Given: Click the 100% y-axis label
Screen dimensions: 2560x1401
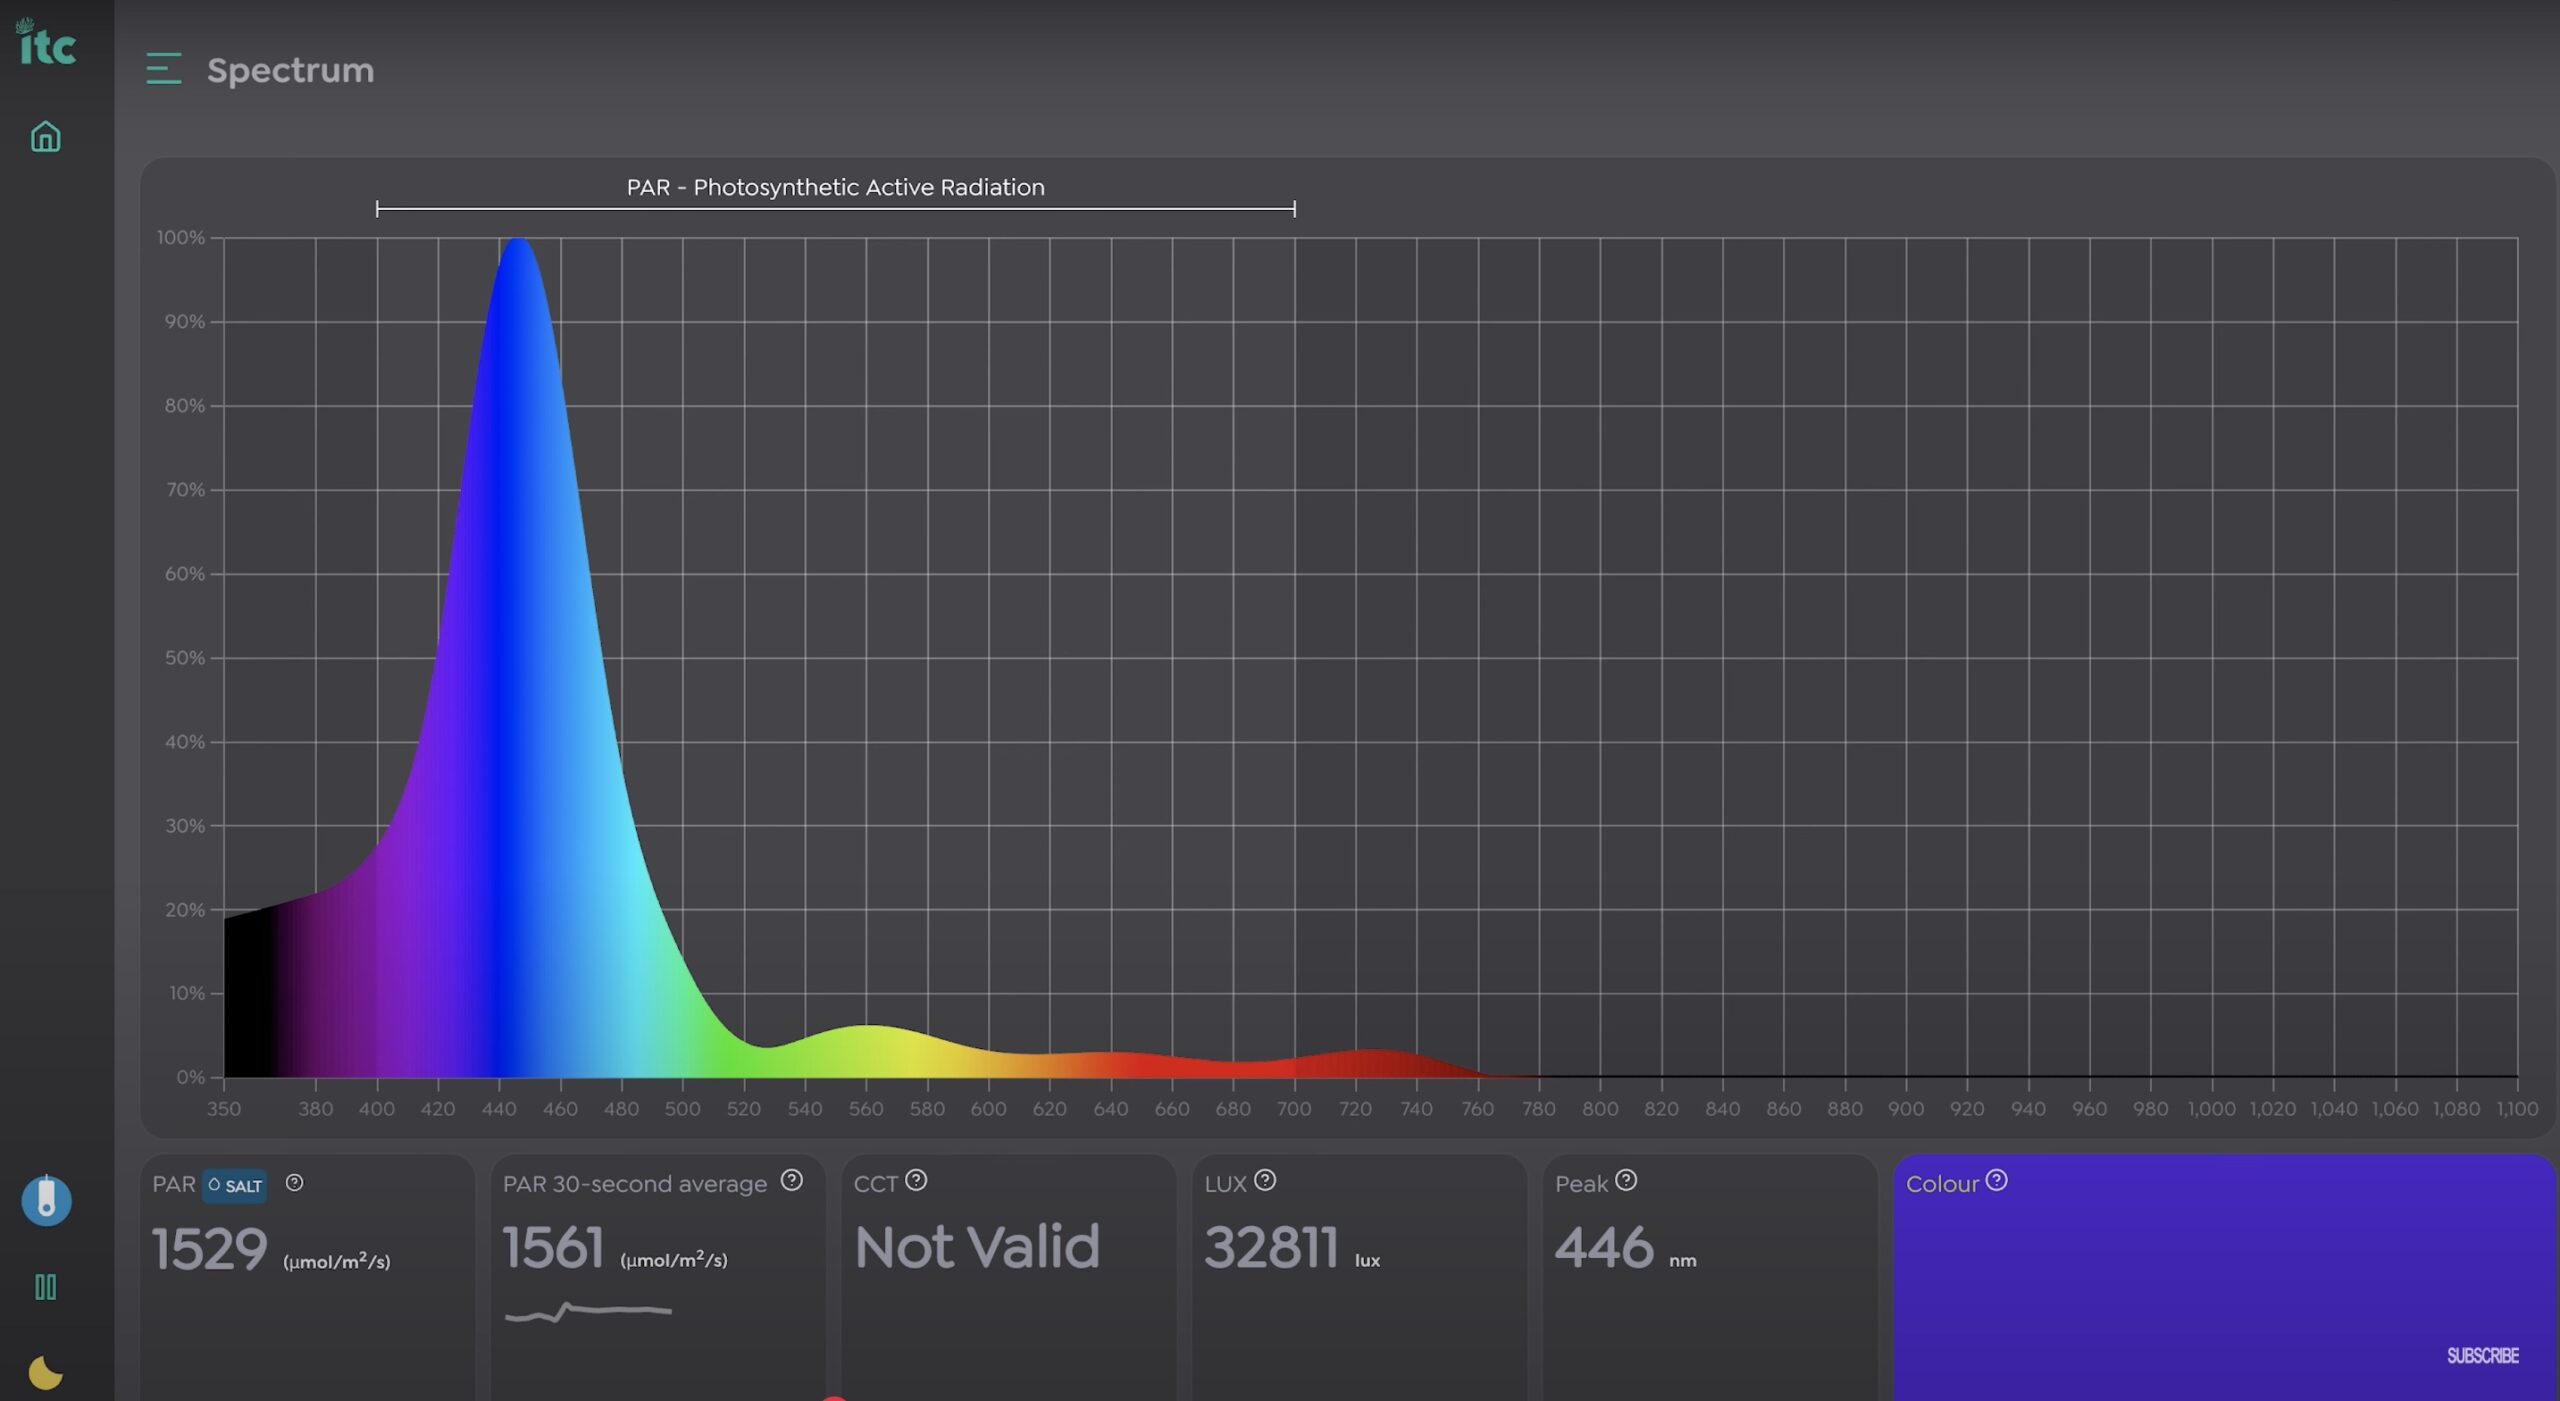Looking at the screenshot, I should pos(180,238).
